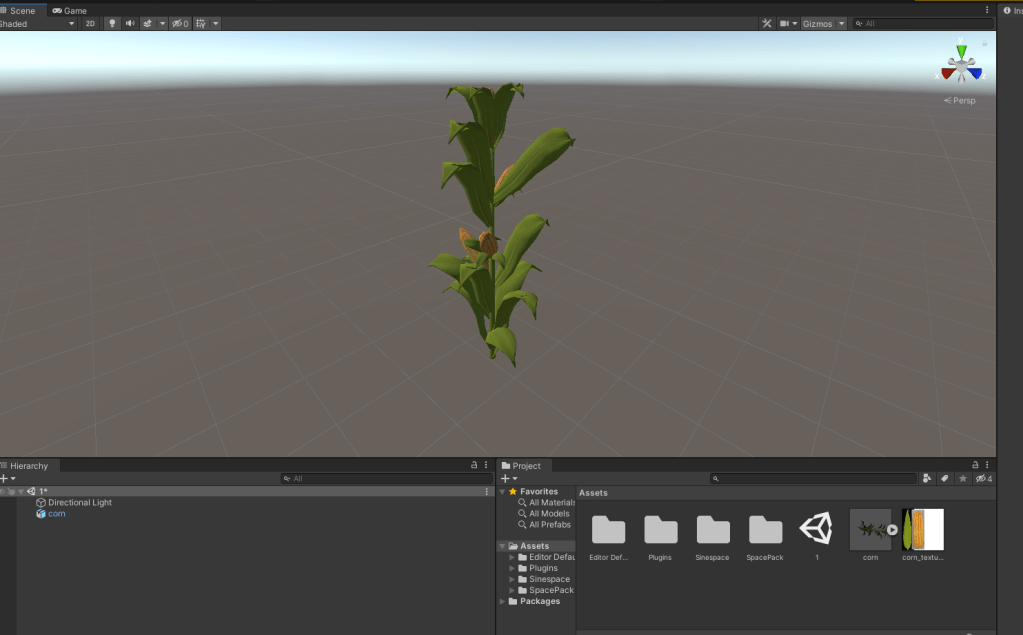
Task: Click the hidden objects visibility icon
Action: [179, 23]
